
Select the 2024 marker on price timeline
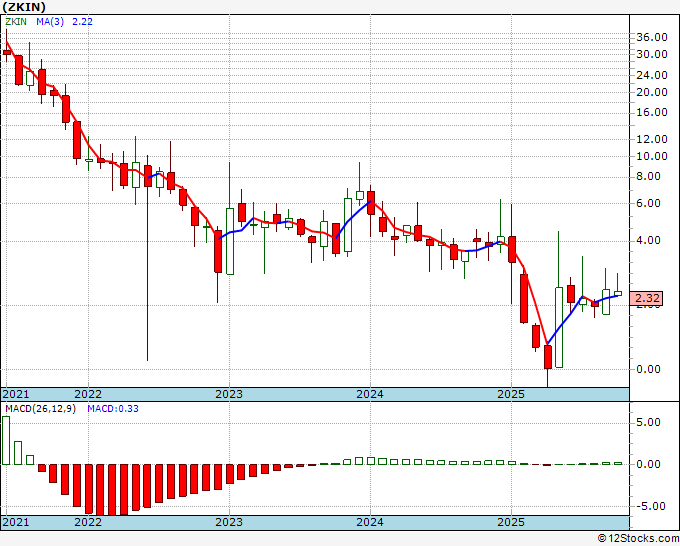pyautogui.click(x=370, y=394)
